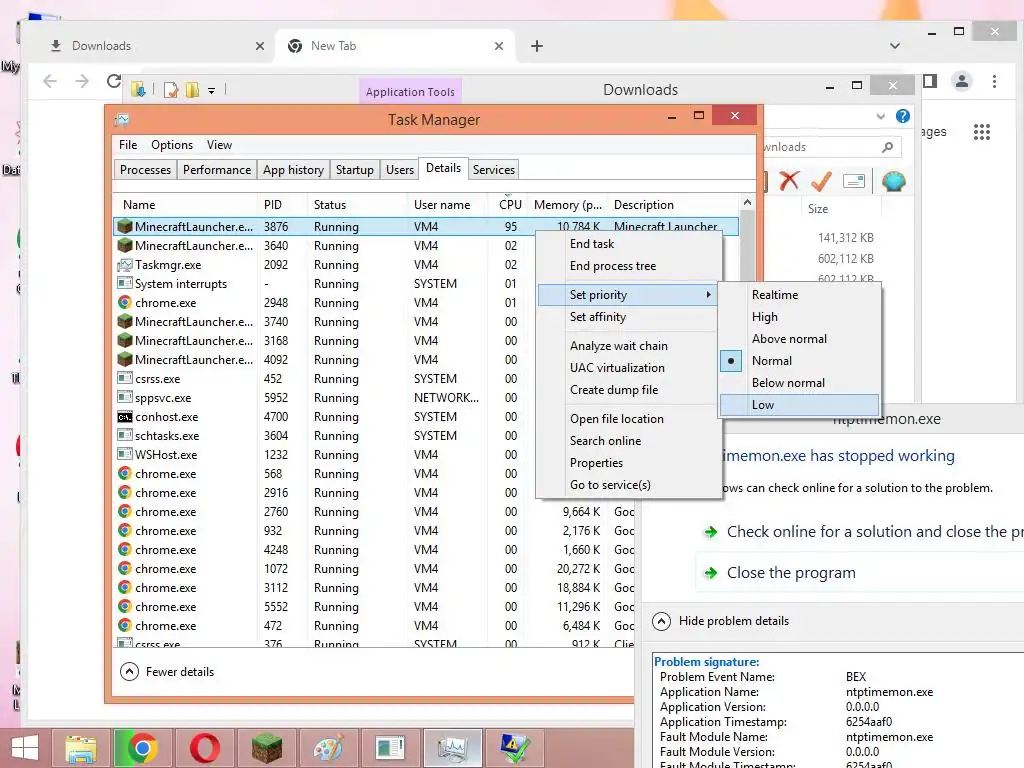Switch to the Downloads Chrome tab

[x=157, y=46]
